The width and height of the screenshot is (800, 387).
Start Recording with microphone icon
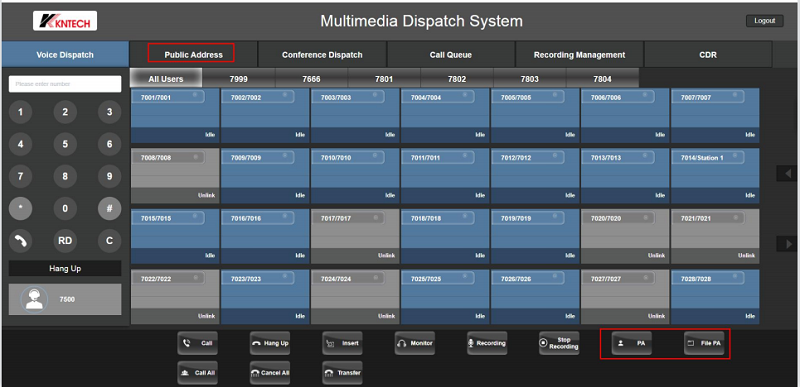coord(487,343)
